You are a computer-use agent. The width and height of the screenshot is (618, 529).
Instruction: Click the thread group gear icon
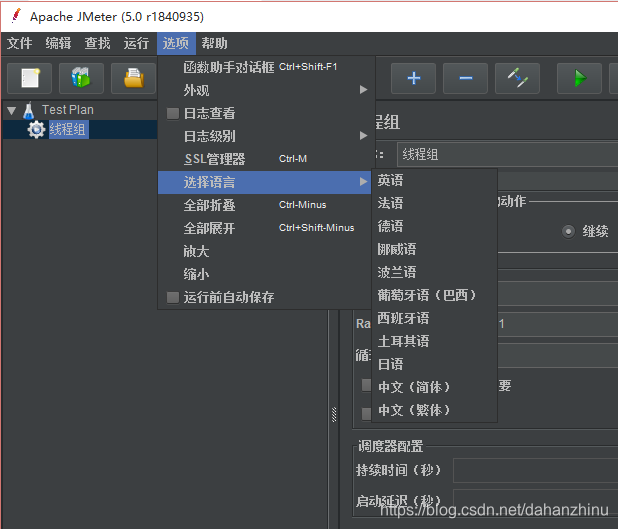(x=36, y=129)
